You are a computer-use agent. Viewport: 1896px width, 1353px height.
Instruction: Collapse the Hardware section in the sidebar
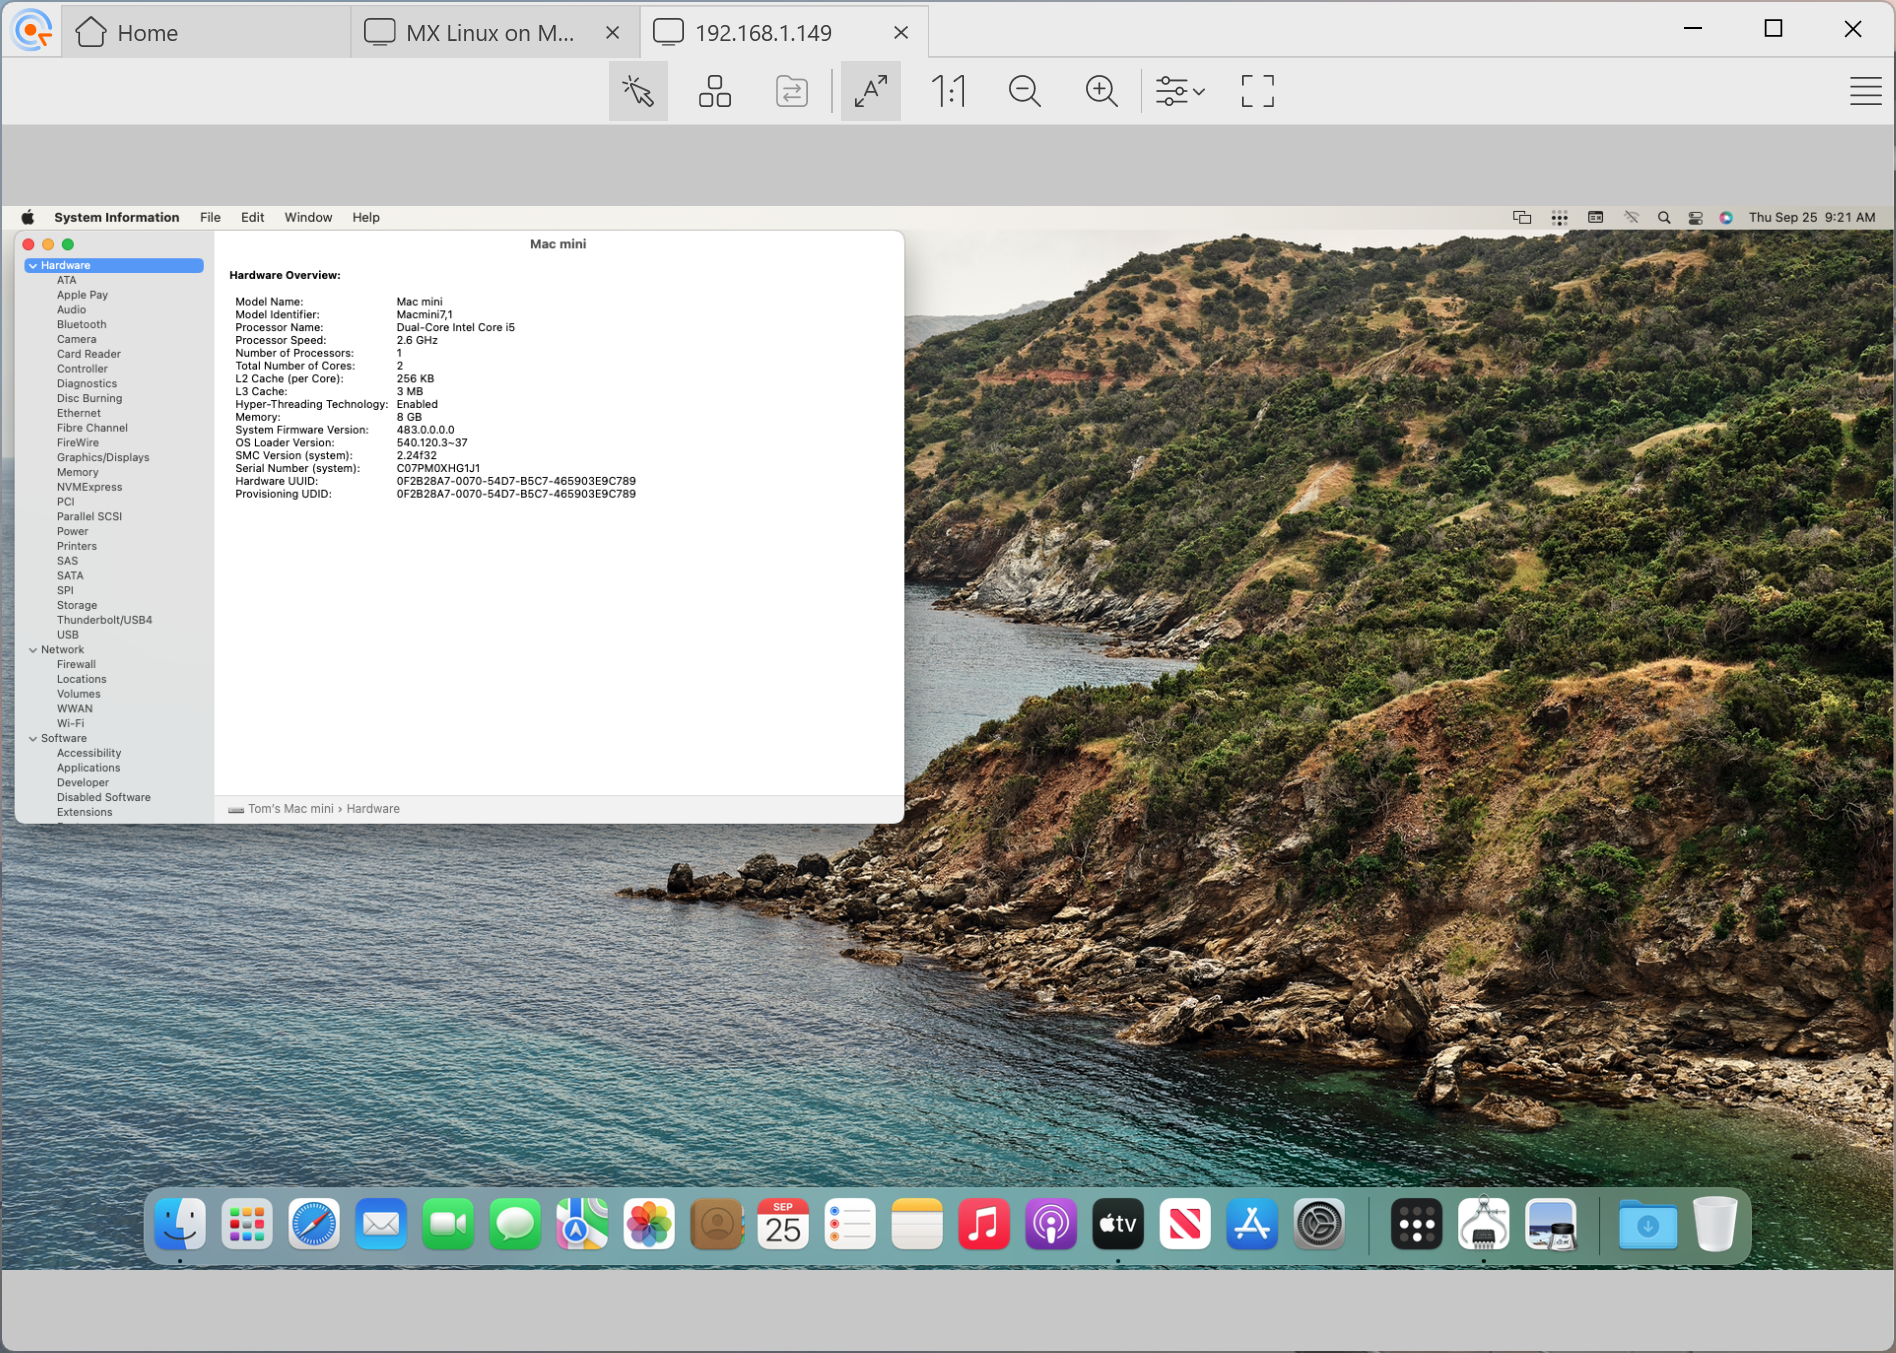point(33,265)
